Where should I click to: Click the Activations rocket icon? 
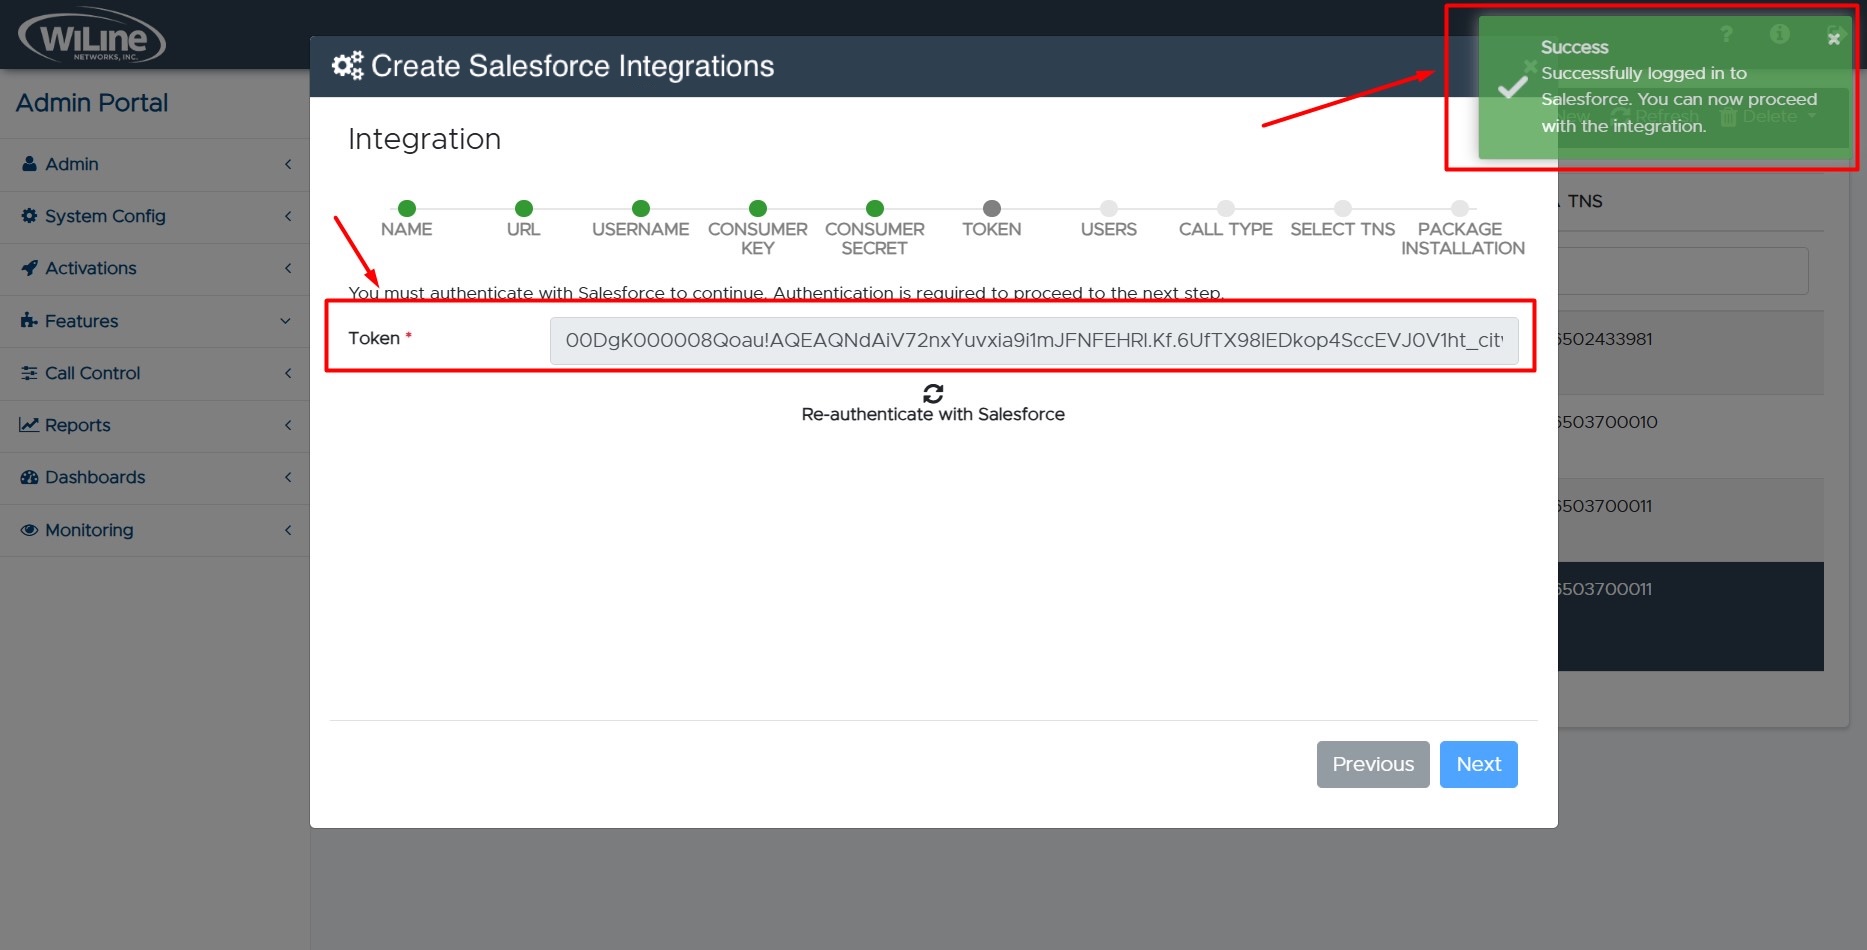[30, 268]
